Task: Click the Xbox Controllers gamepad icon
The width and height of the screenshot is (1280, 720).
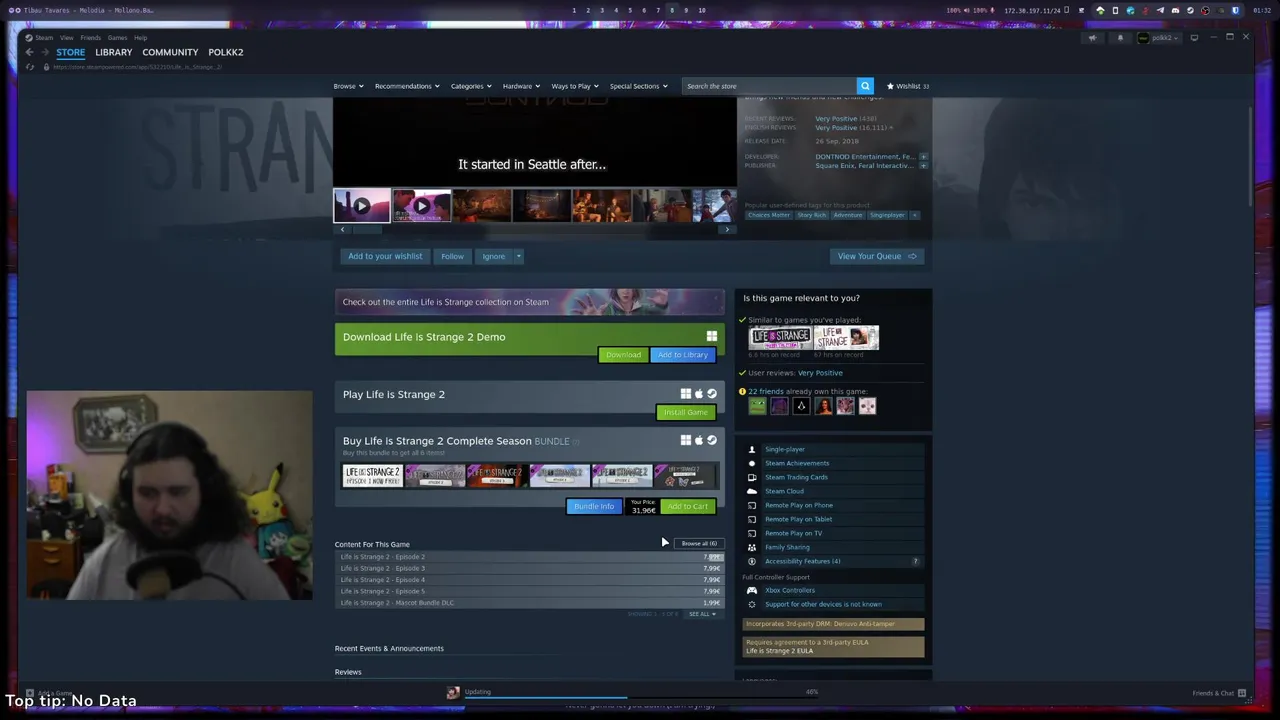Action: coord(752,590)
